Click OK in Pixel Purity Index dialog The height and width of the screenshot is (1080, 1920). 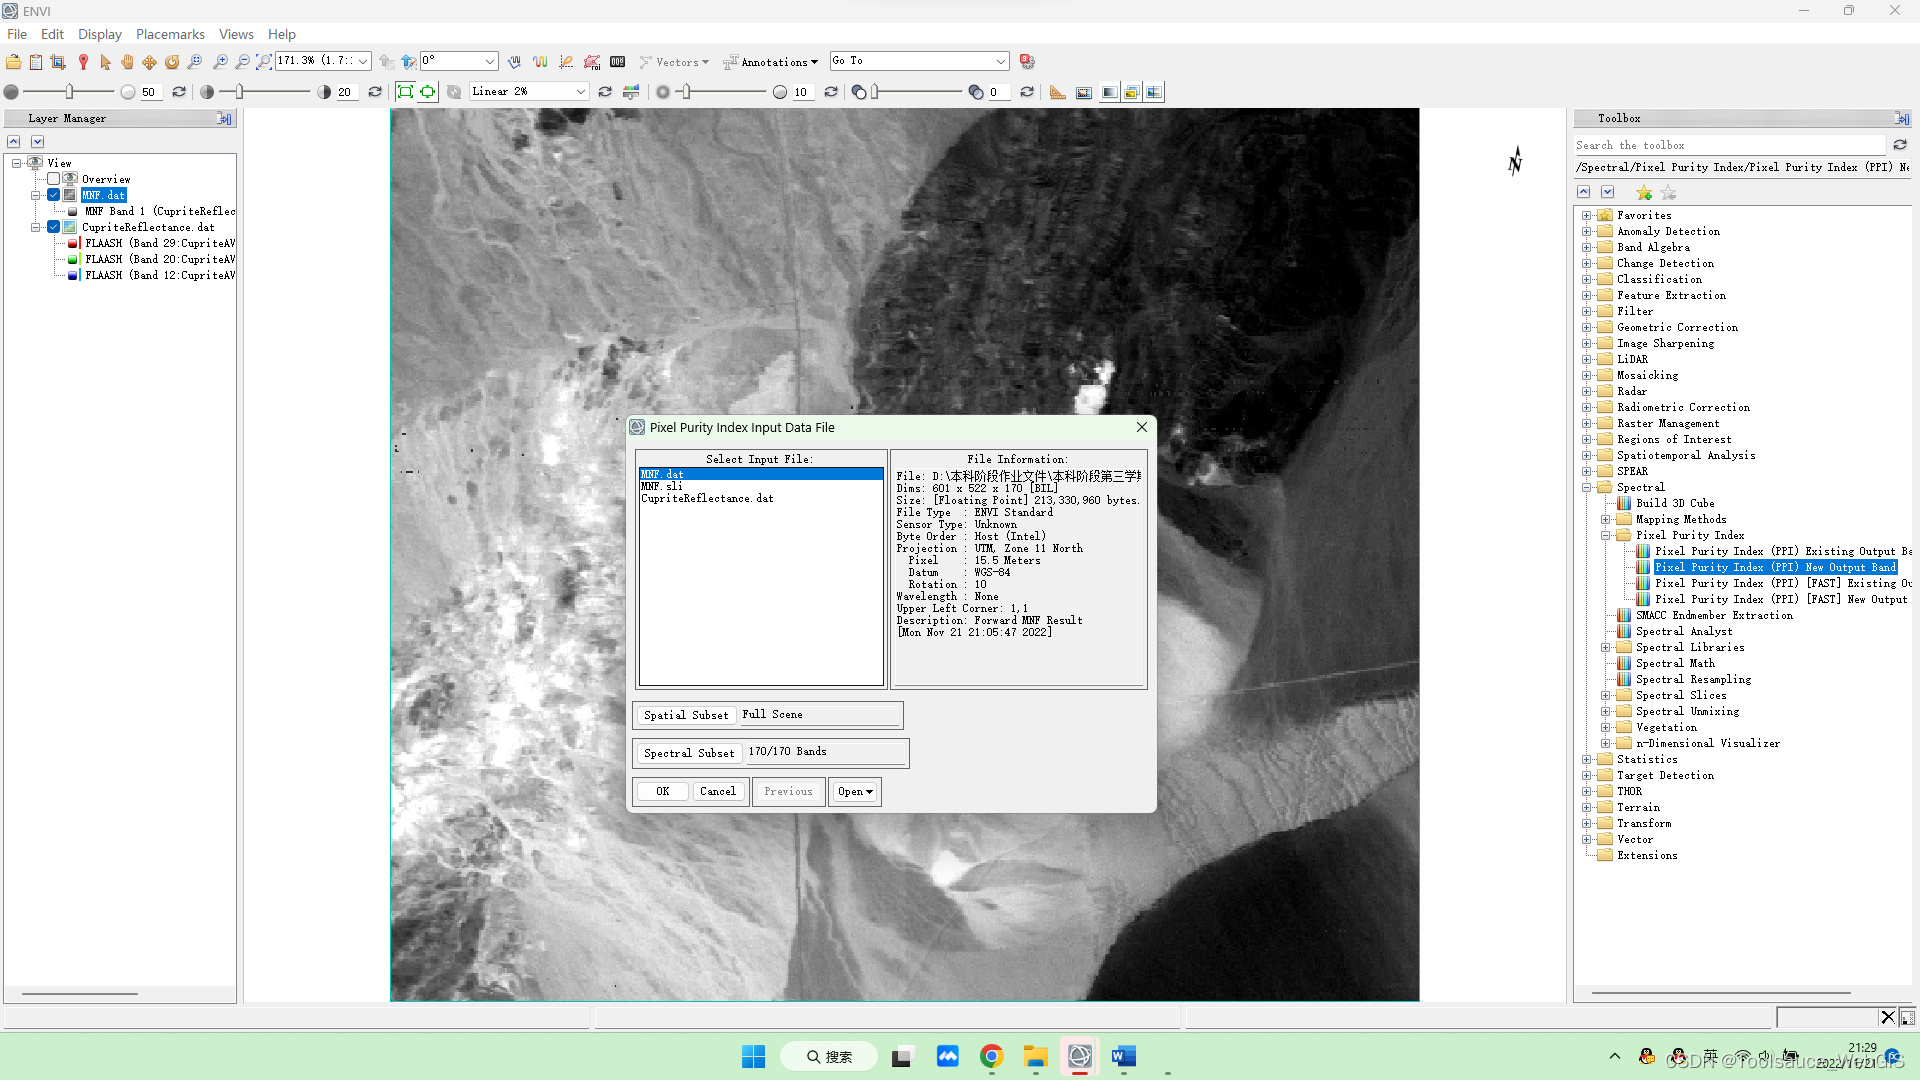(x=662, y=791)
